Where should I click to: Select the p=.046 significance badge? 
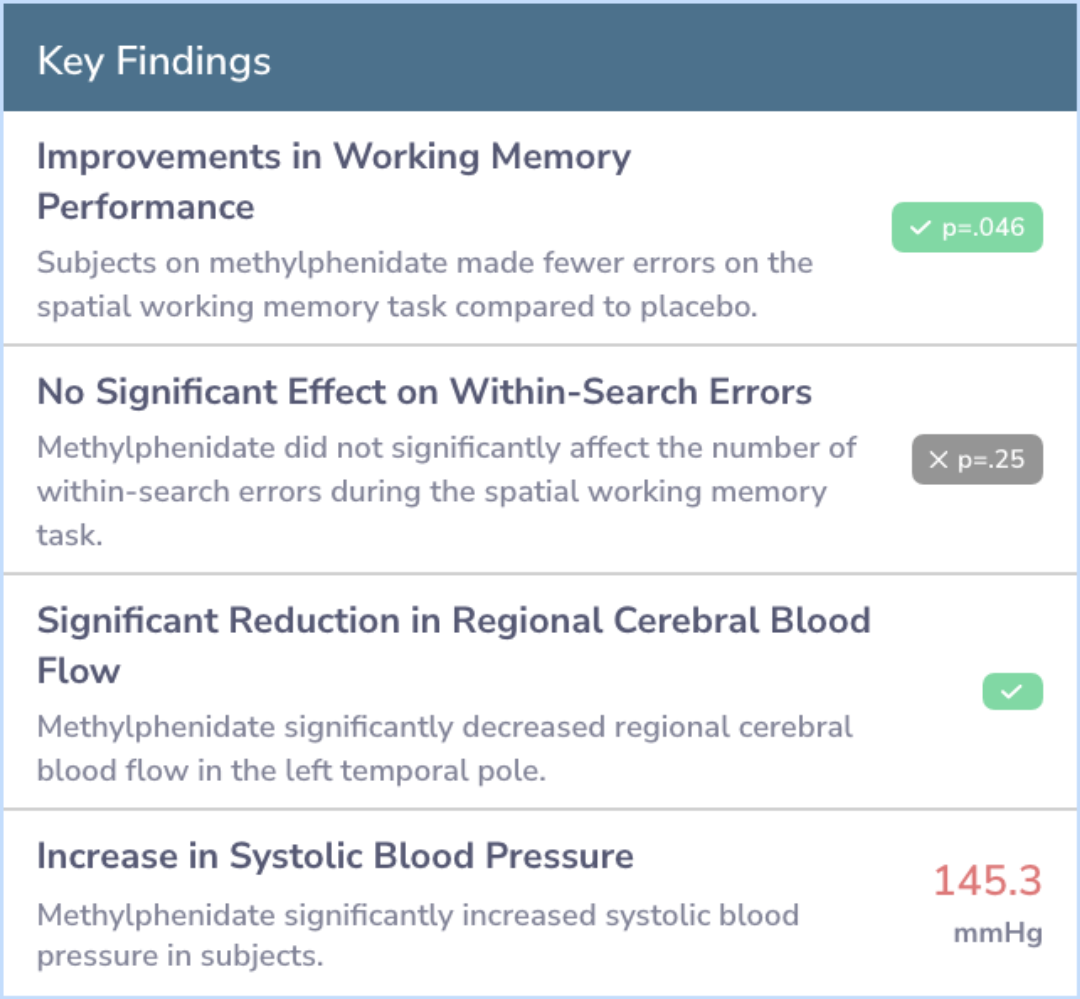click(967, 227)
